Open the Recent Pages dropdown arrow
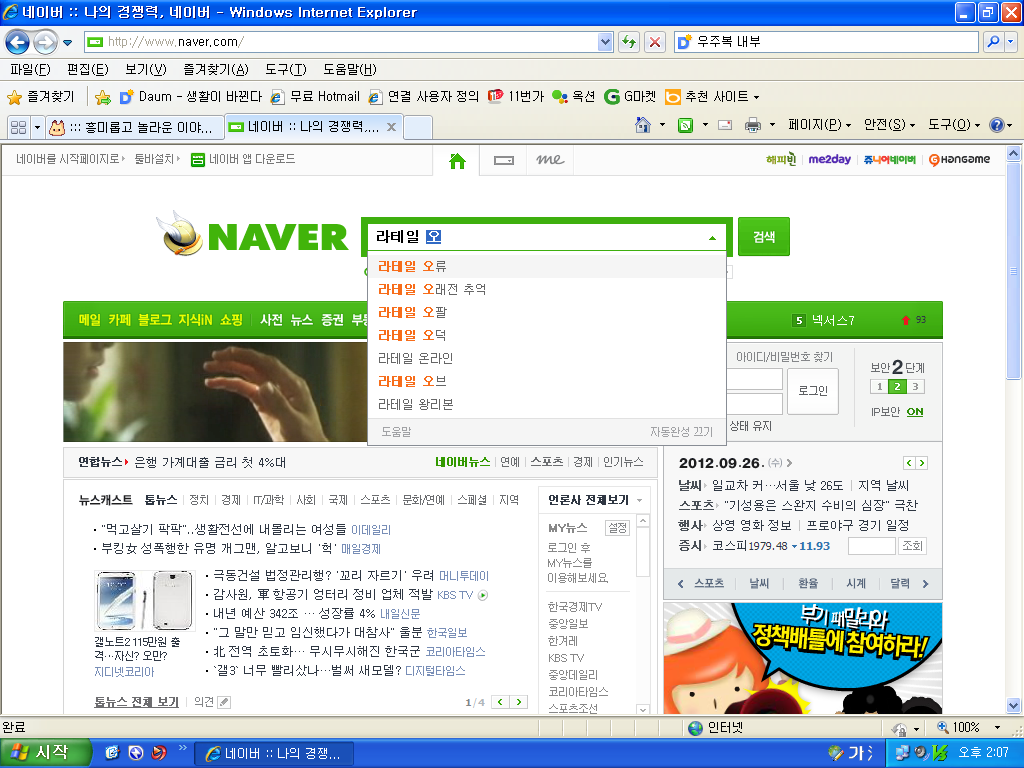The width and height of the screenshot is (1024, 768). [67, 43]
